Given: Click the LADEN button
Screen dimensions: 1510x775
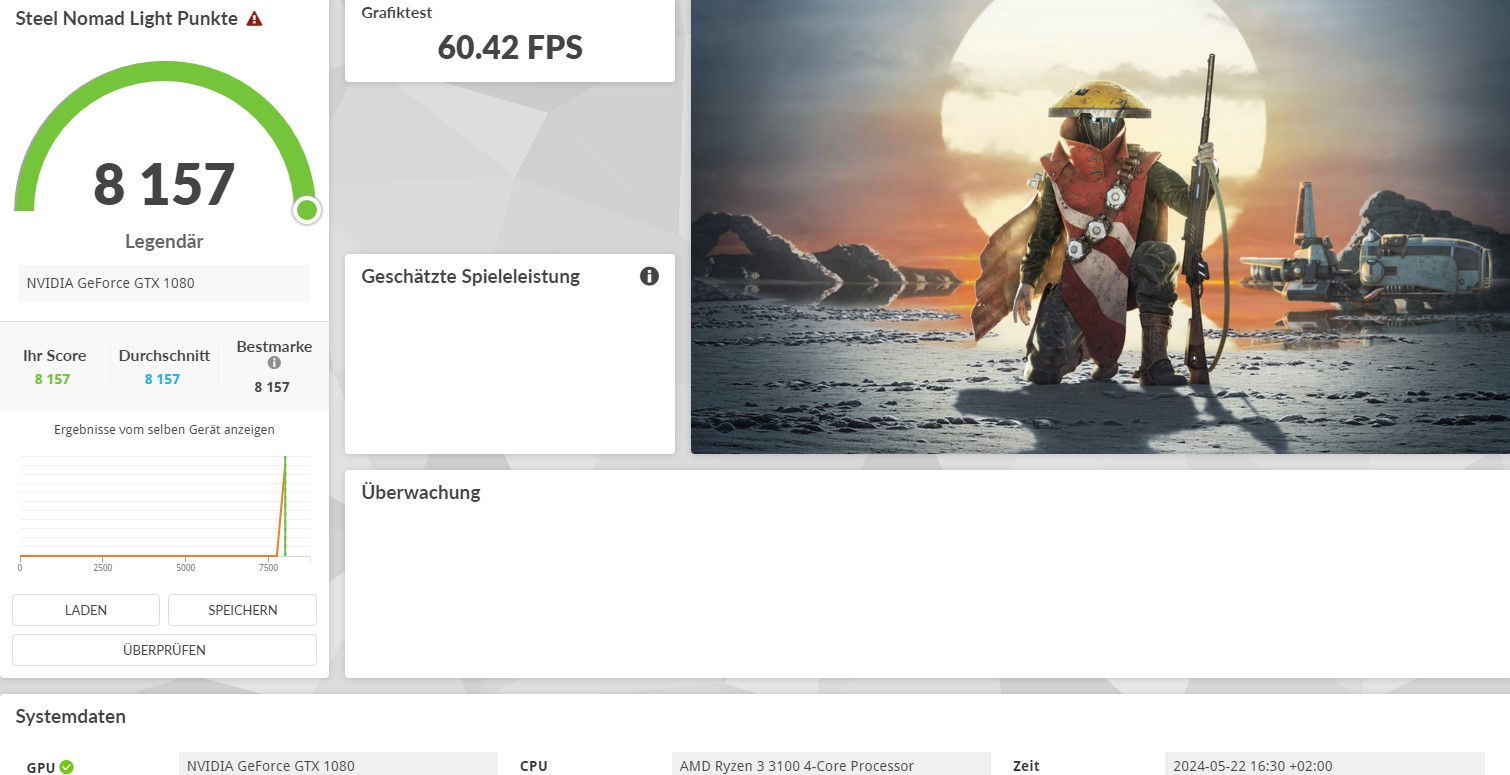Looking at the screenshot, I should pos(86,610).
